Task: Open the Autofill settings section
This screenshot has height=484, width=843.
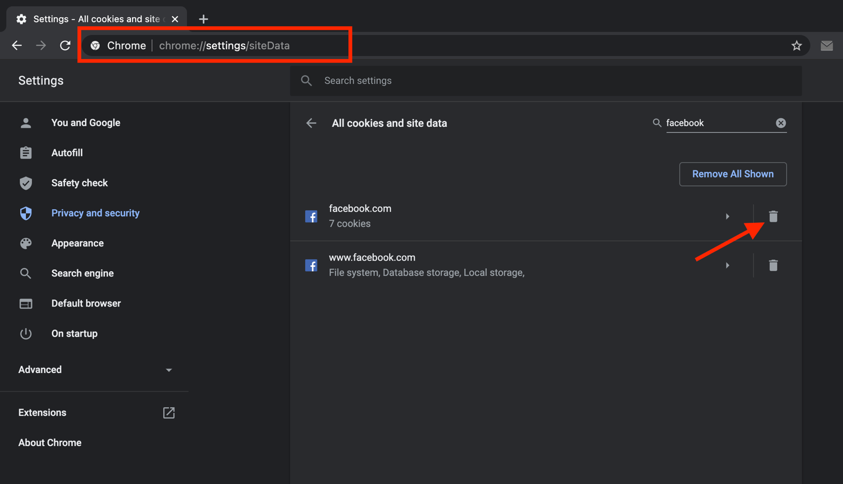Action: [67, 153]
